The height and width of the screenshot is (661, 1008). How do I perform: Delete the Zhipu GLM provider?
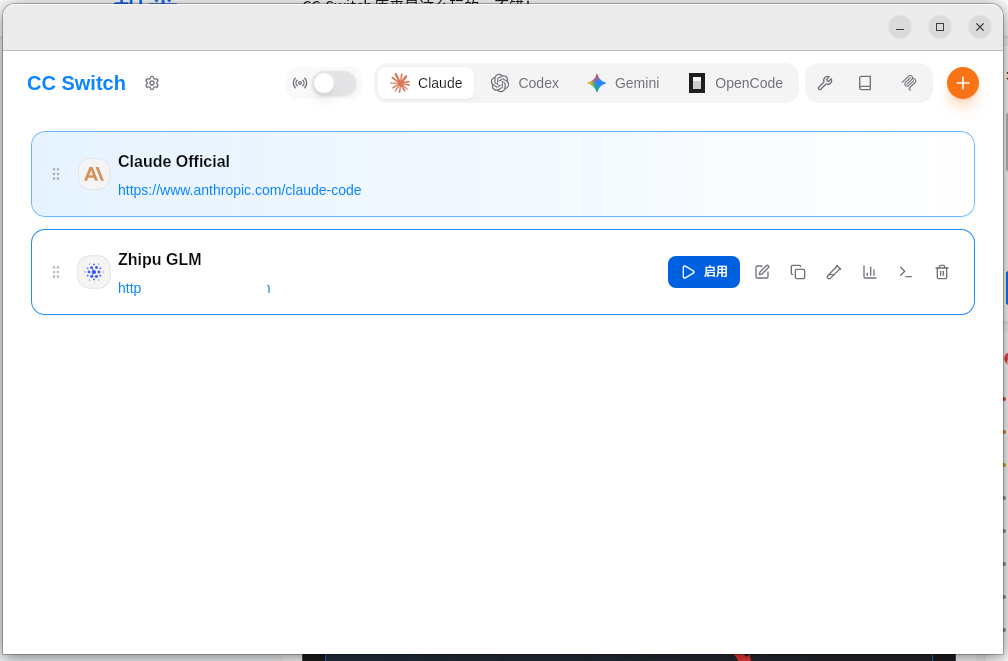tap(942, 272)
